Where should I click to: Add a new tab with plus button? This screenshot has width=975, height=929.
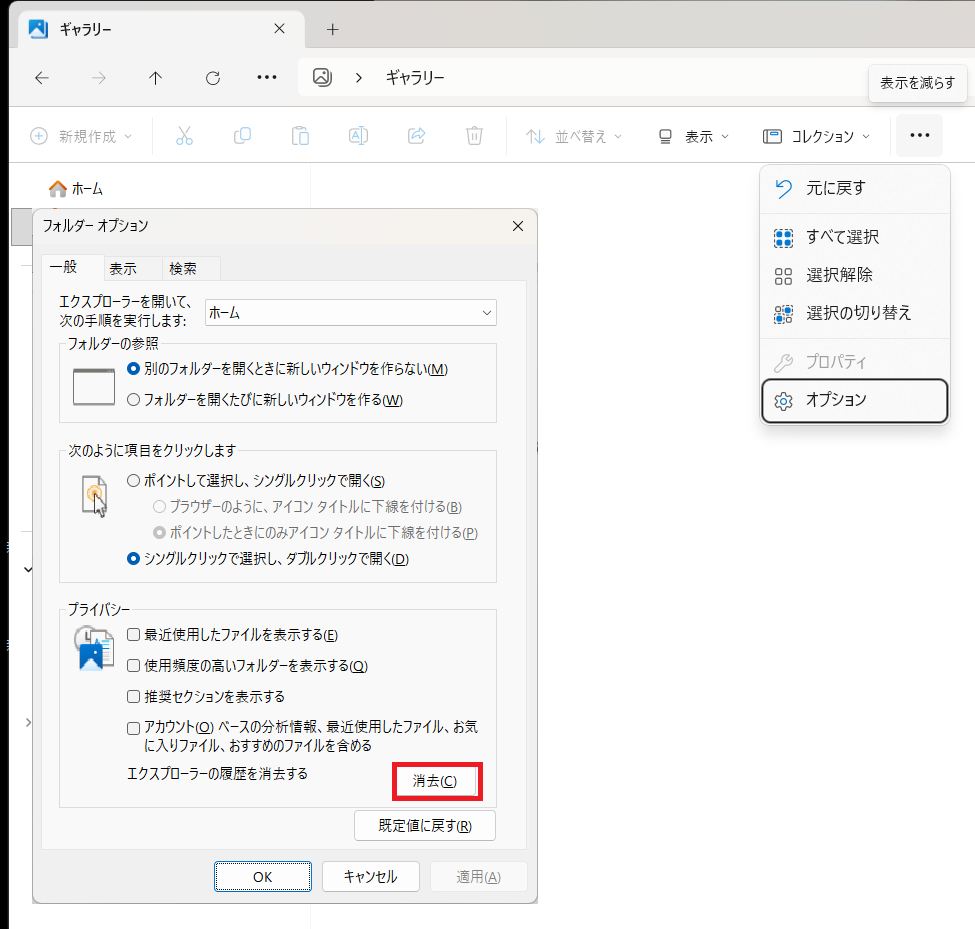pyautogui.click(x=333, y=29)
